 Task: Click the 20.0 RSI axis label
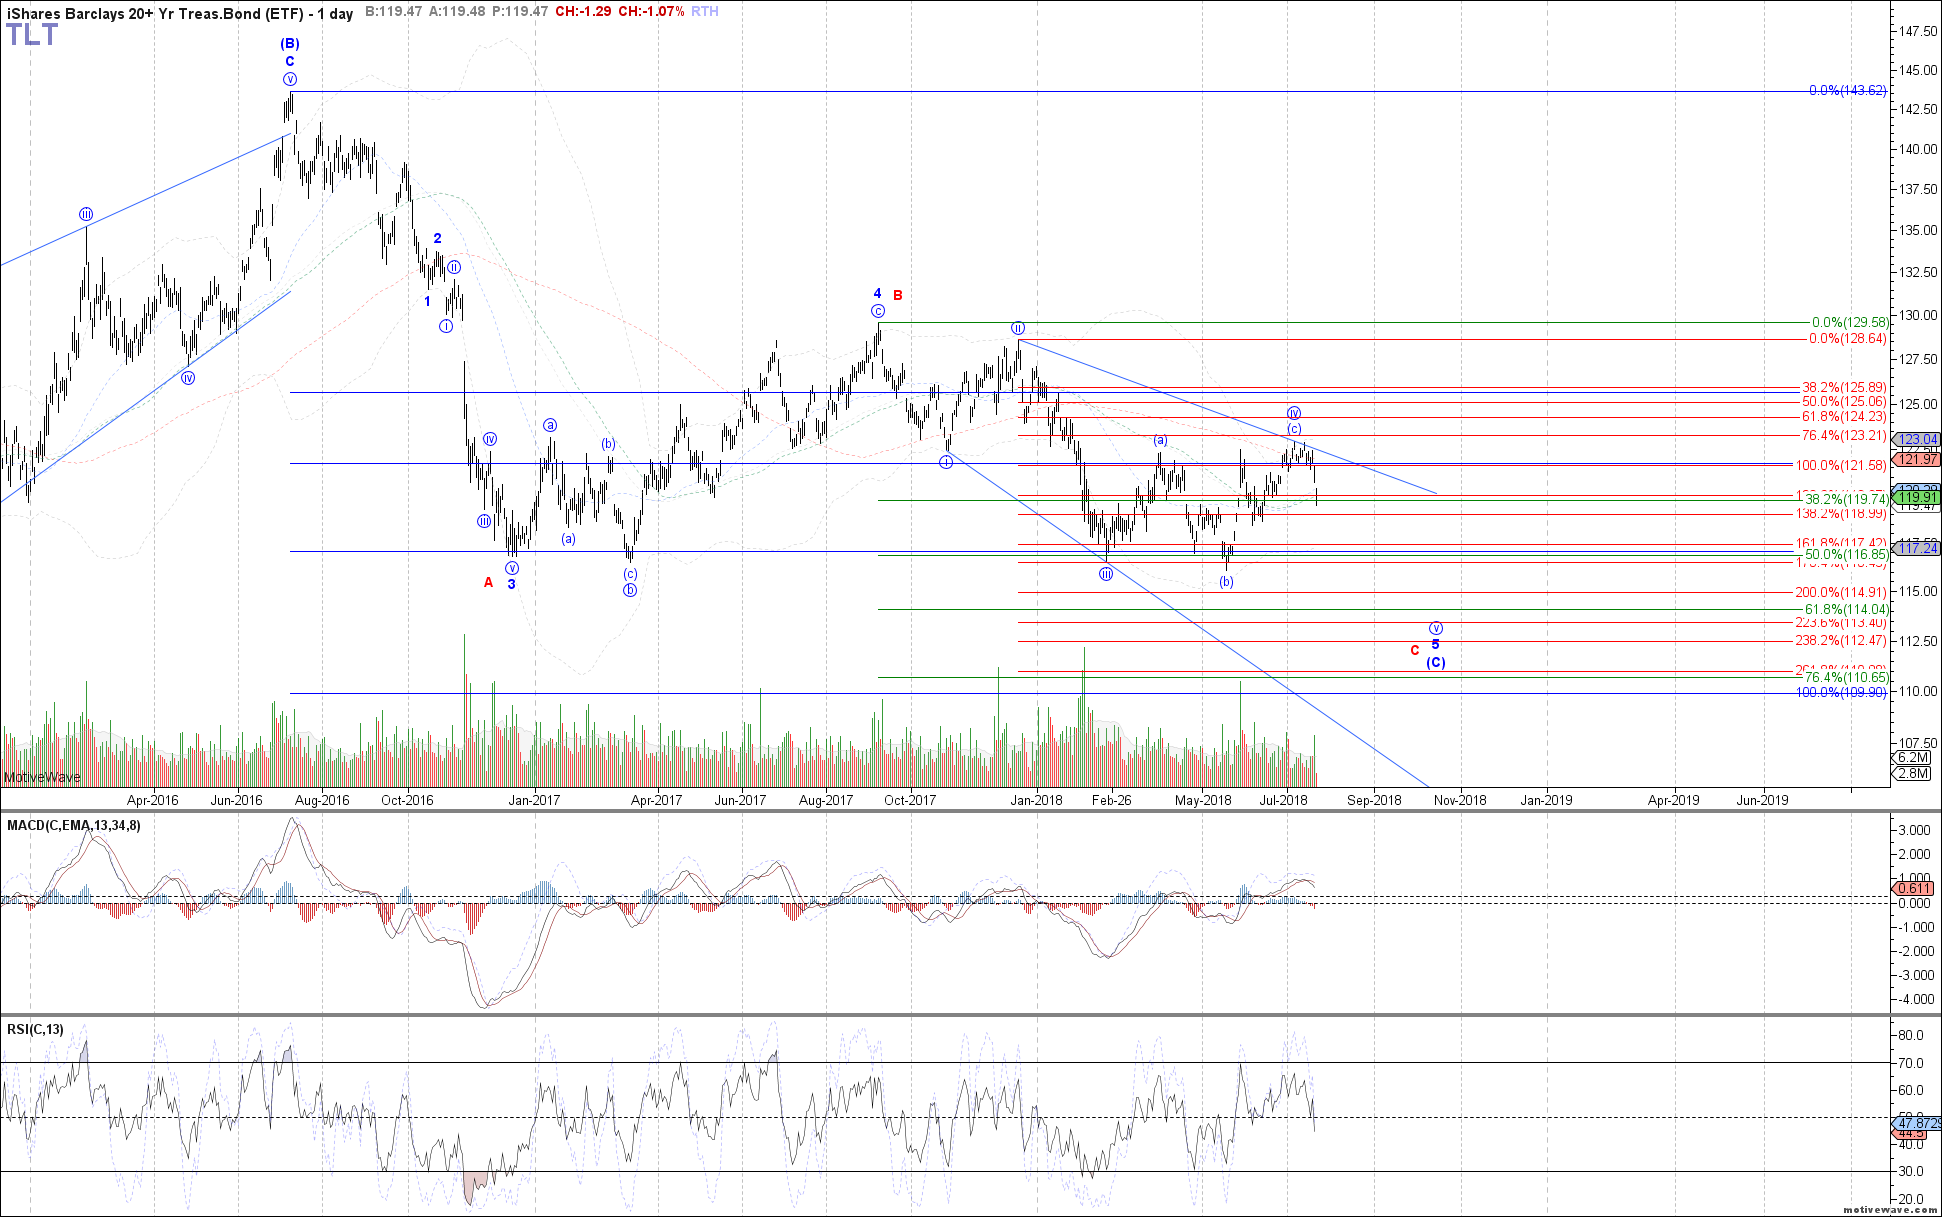coord(1910,1200)
